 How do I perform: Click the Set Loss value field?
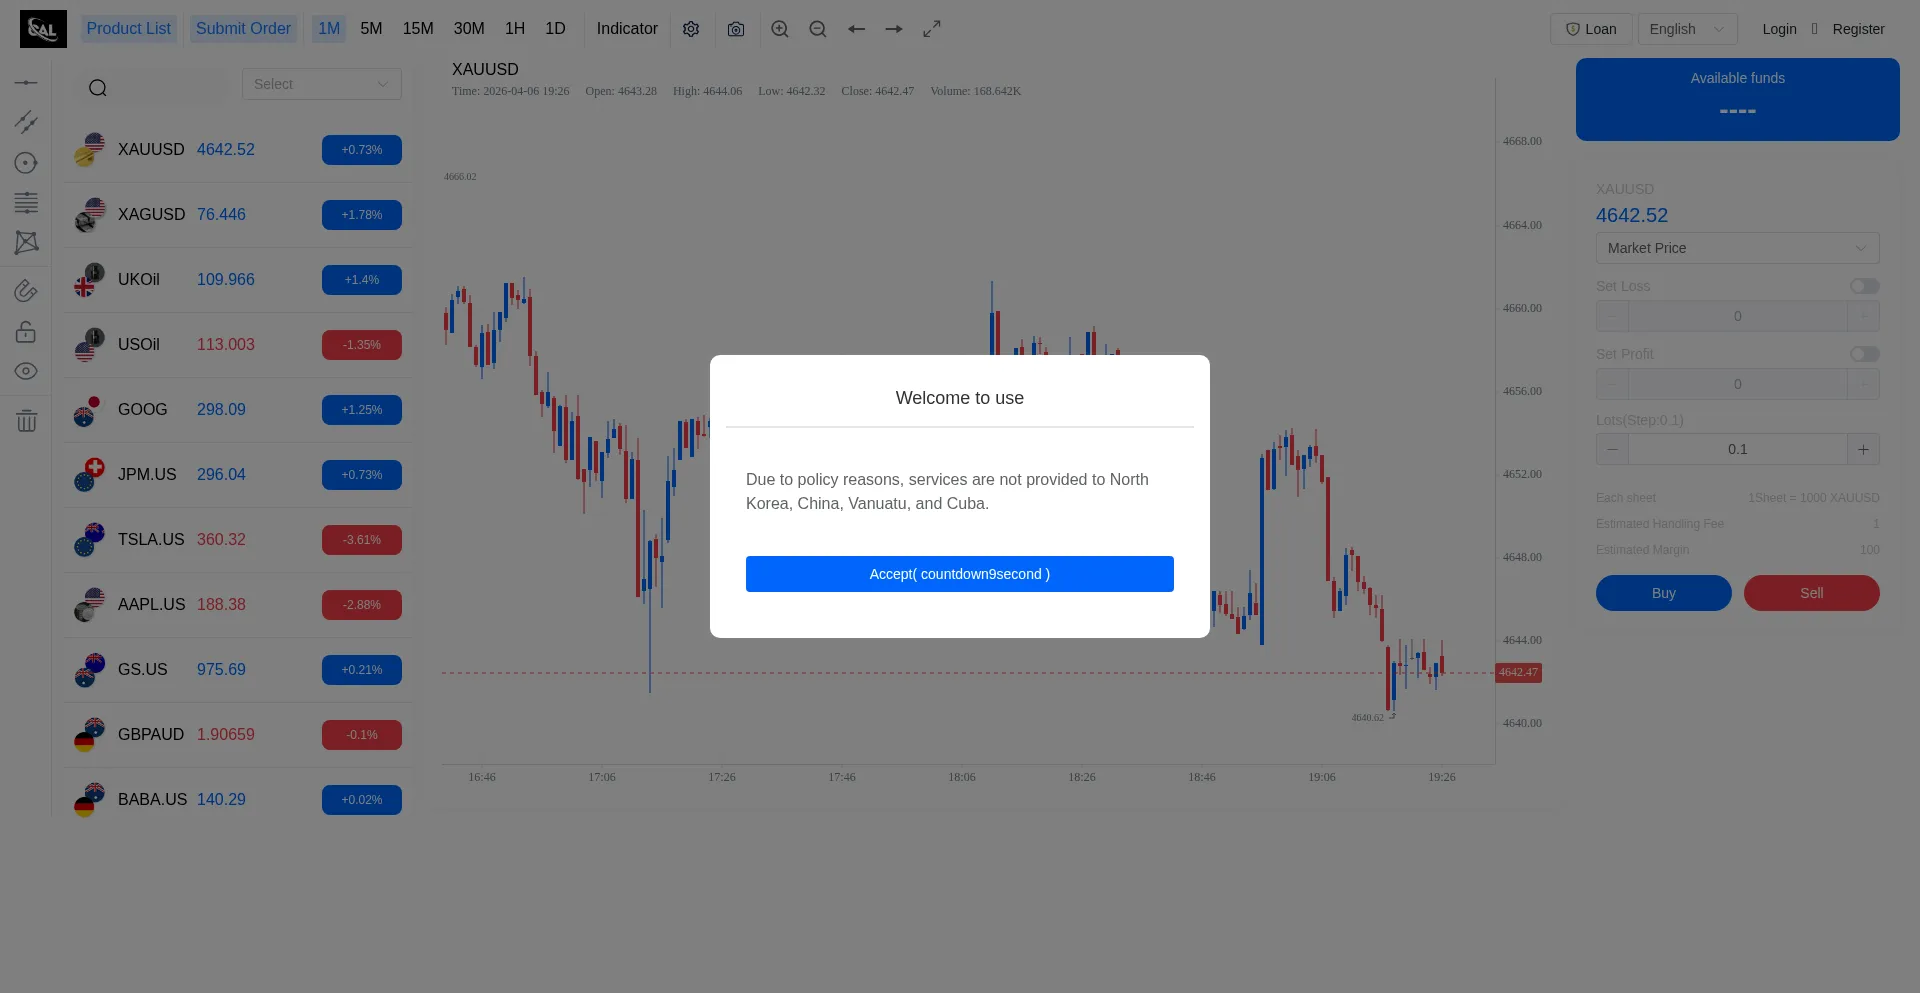click(x=1738, y=316)
